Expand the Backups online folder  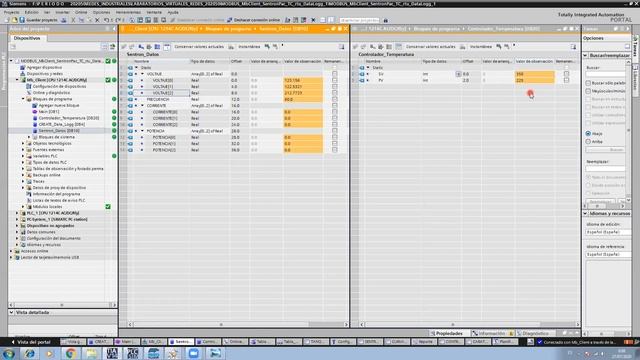[x=23, y=175]
